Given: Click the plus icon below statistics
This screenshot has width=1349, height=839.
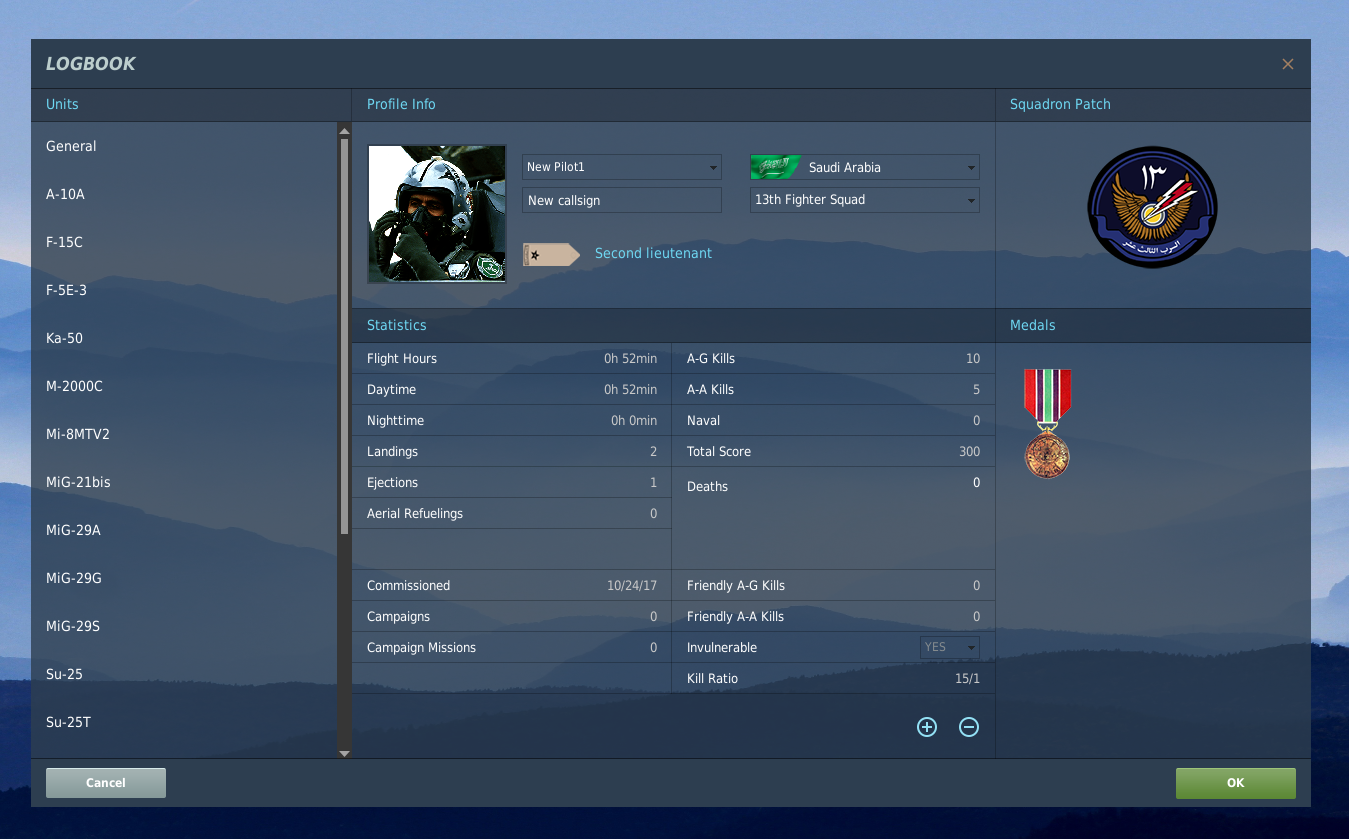Looking at the screenshot, I should (927, 727).
